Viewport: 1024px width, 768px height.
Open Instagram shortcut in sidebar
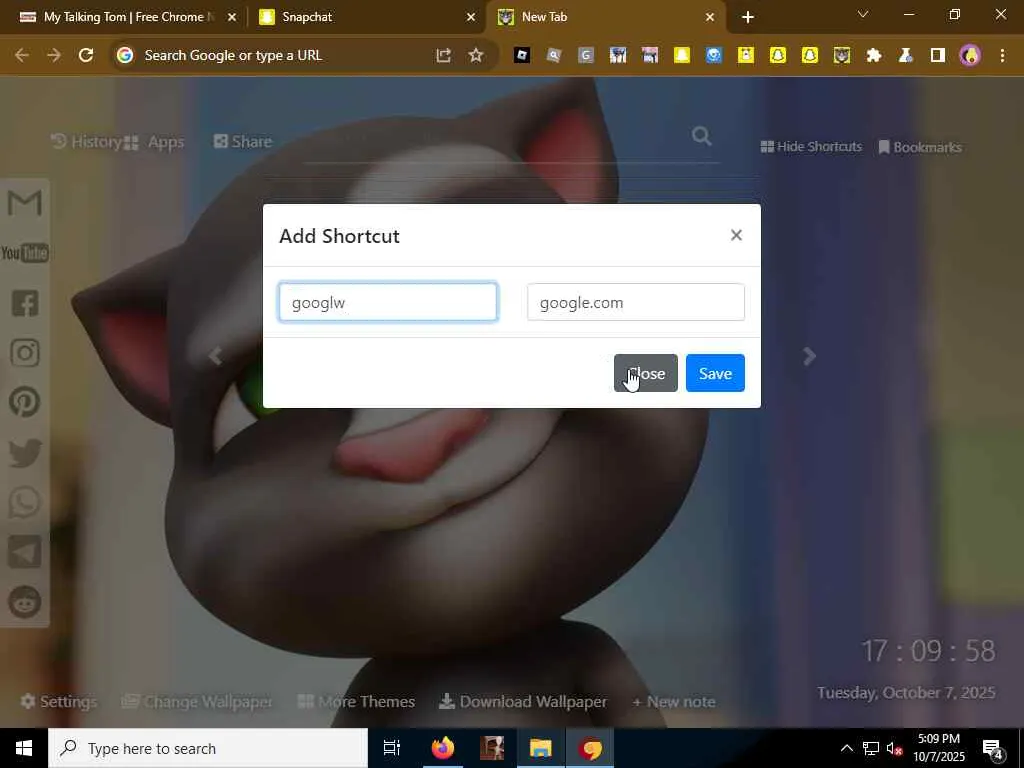[25, 353]
